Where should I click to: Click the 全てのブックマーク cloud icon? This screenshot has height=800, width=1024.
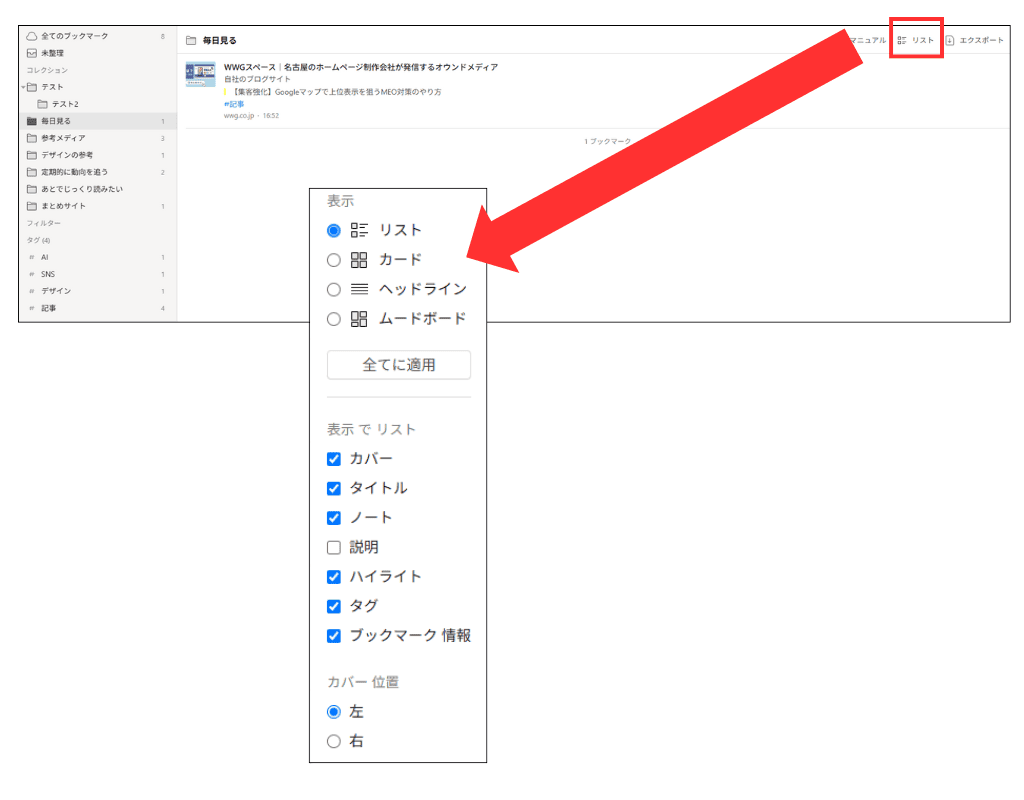(x=30, y=35)
